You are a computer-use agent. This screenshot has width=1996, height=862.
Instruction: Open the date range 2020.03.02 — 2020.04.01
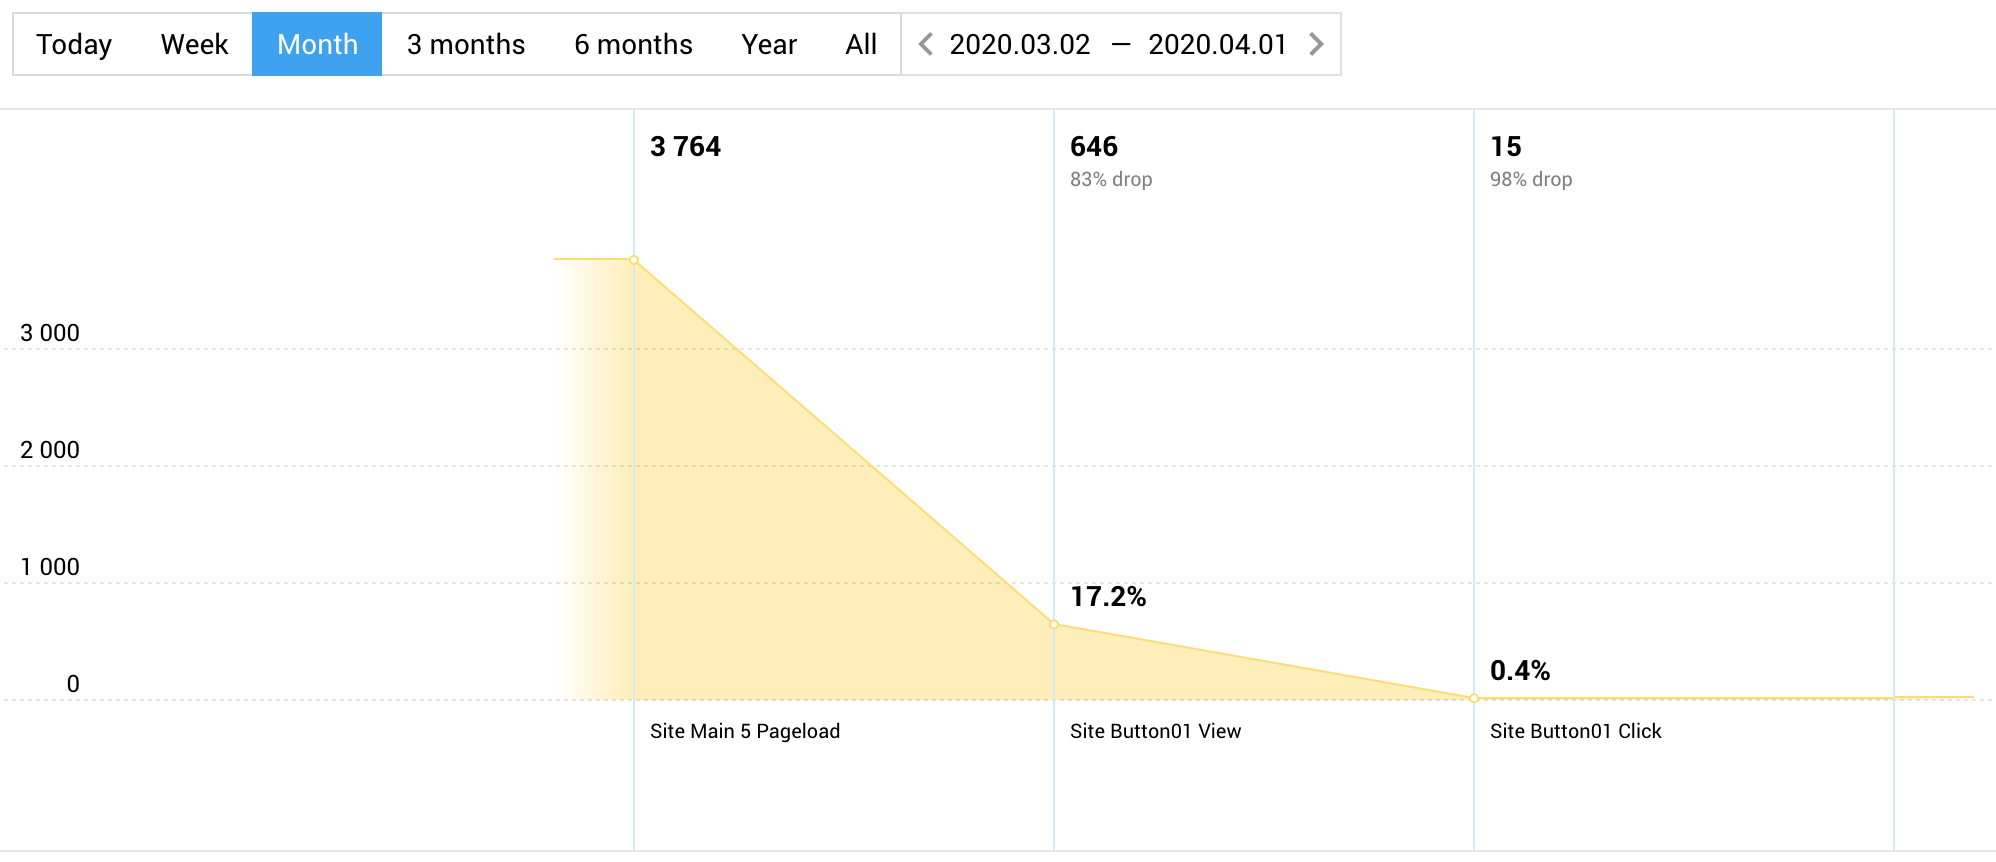click(1119, 44)
